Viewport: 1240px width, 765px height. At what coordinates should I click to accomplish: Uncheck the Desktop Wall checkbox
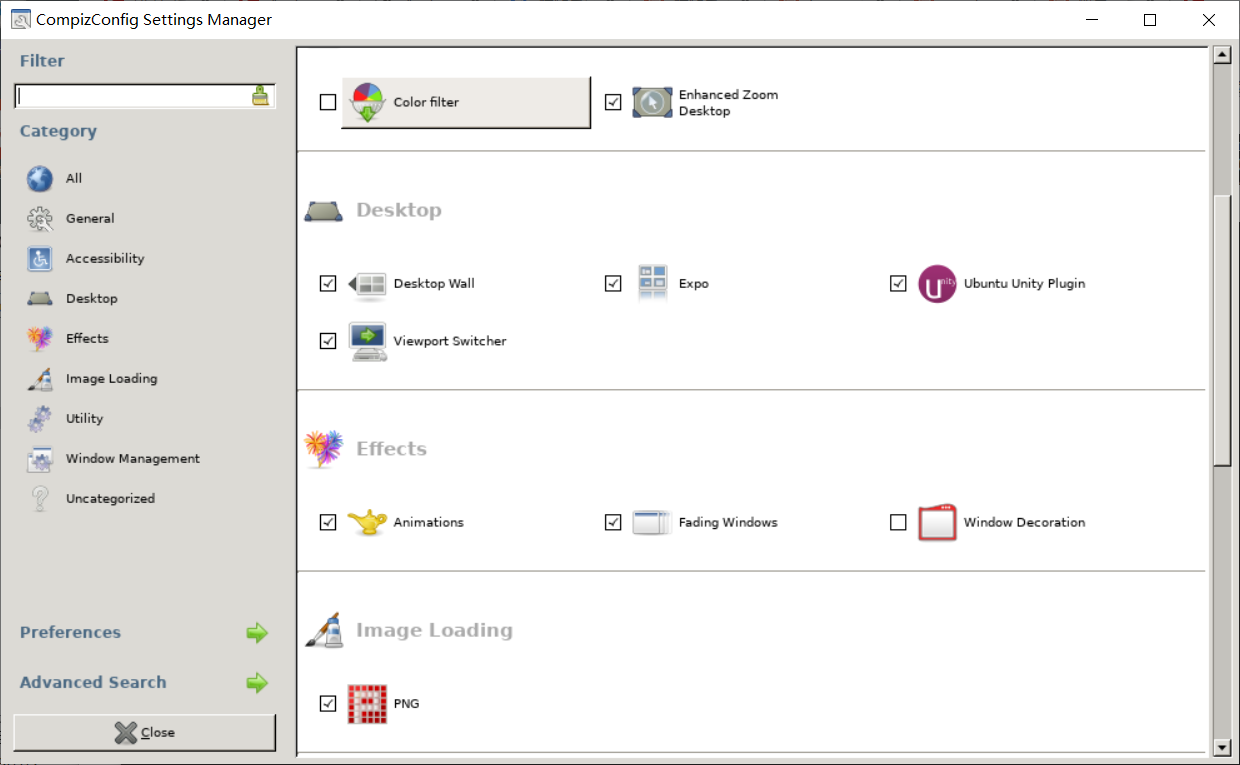pyautogui.click(x=328, y=284)
